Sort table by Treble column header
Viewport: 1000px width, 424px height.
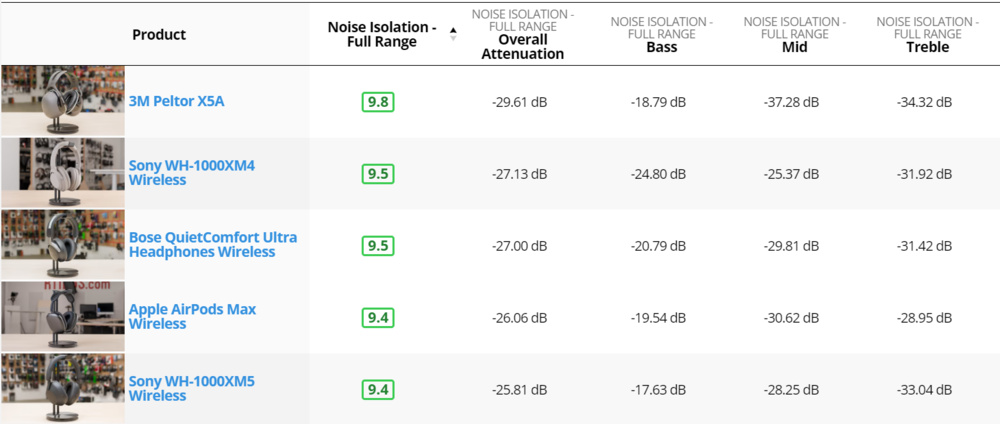927,47
